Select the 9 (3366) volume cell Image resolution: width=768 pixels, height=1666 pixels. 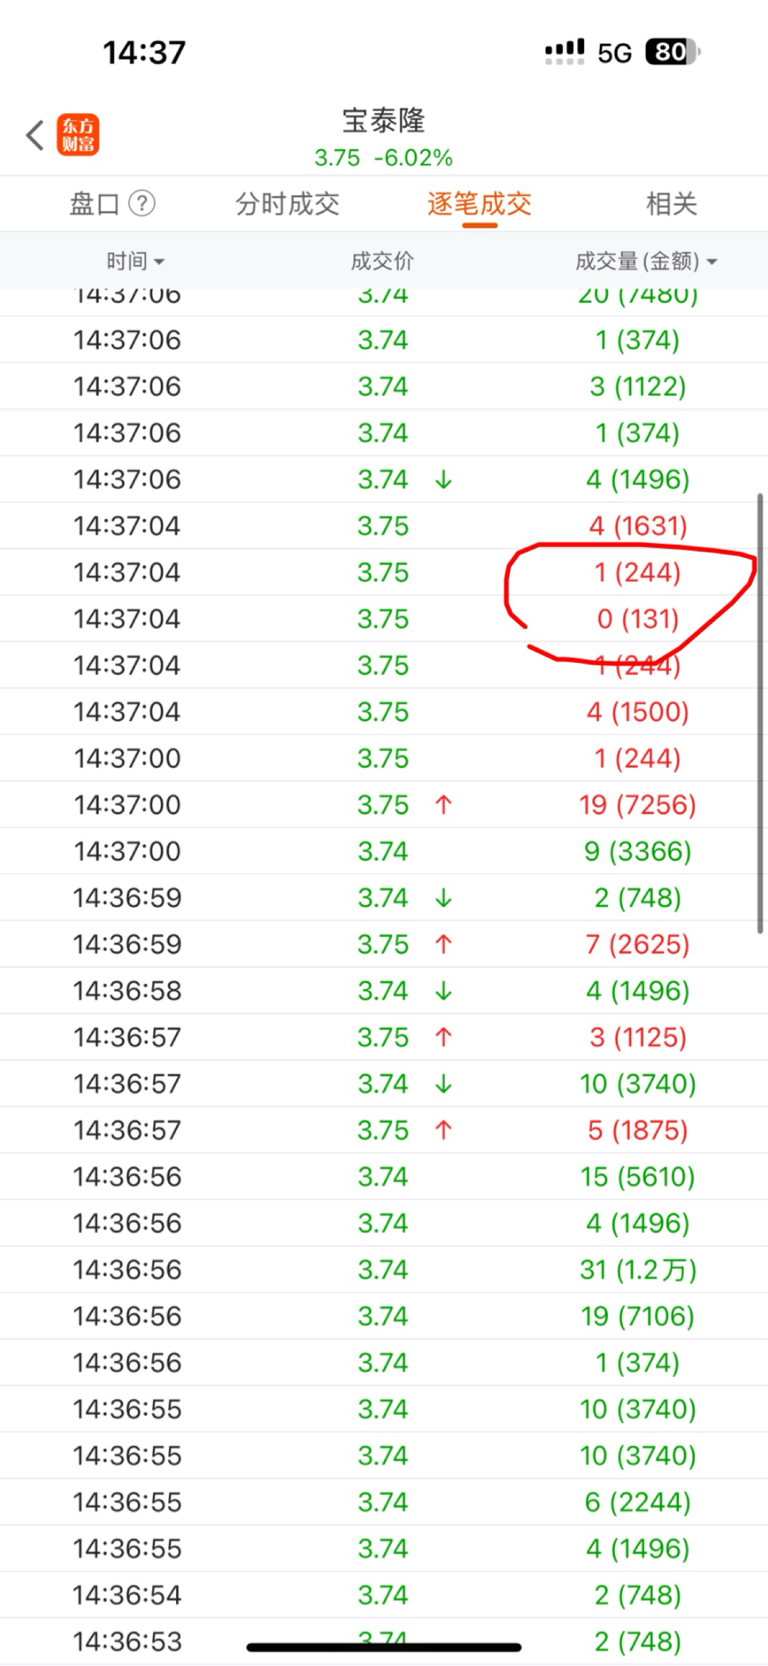click(x=638, y=851)
